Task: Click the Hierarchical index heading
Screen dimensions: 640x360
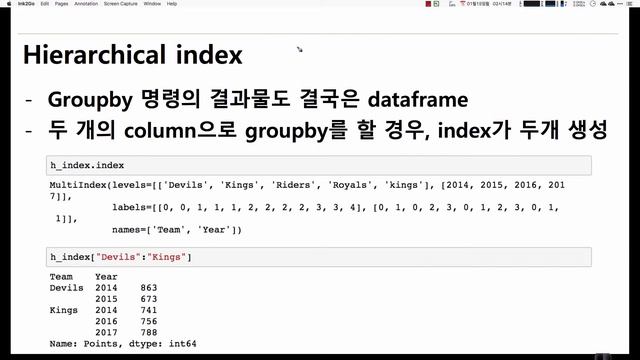Action: [x=133, y=55]
